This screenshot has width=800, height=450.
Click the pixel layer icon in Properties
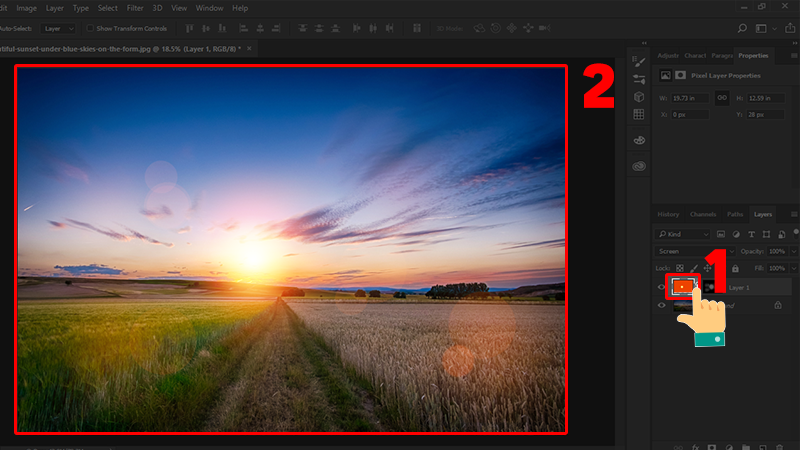click(x=665, y=76)
